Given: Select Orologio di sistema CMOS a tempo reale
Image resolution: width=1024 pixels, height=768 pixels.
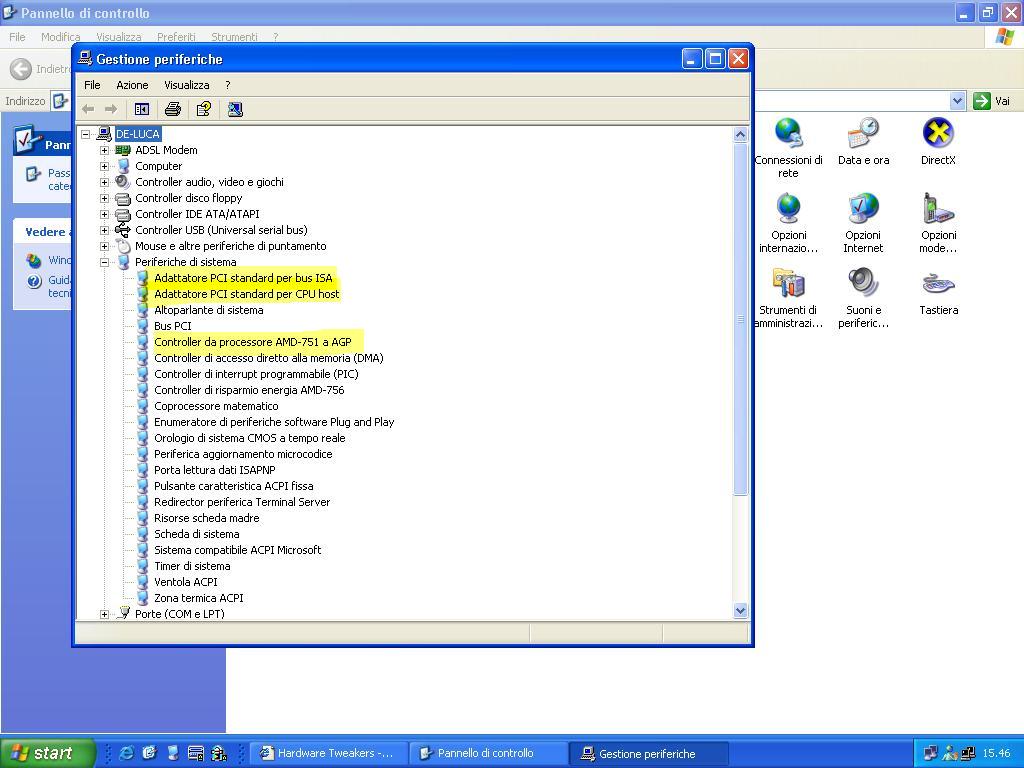Looking at the screenshot, I should click(x=249, y=438).
